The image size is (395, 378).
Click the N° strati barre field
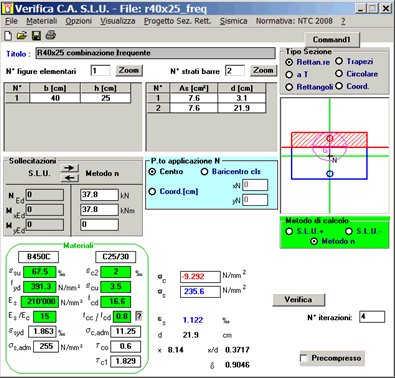click(x=235, y=71)
